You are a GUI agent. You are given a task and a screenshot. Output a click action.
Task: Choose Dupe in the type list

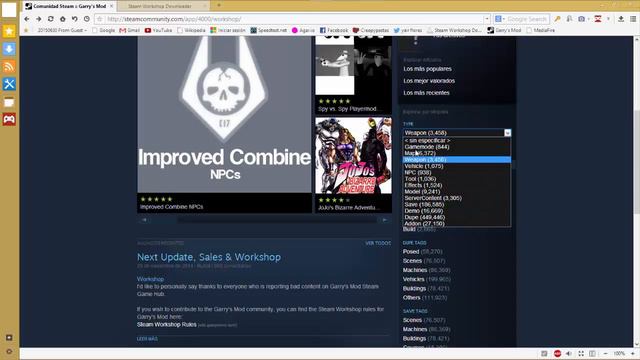pyautogui.click(x=456, y=217)
